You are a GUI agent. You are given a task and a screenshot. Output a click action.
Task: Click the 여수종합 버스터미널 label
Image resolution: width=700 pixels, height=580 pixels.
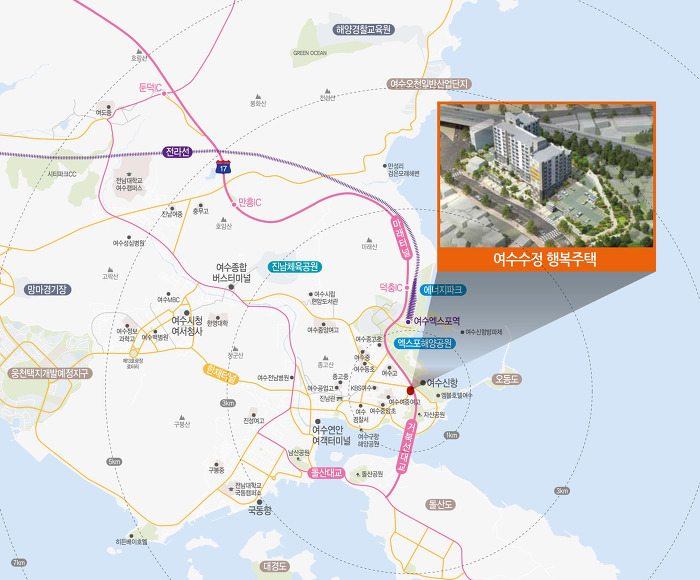pos(231,272)
